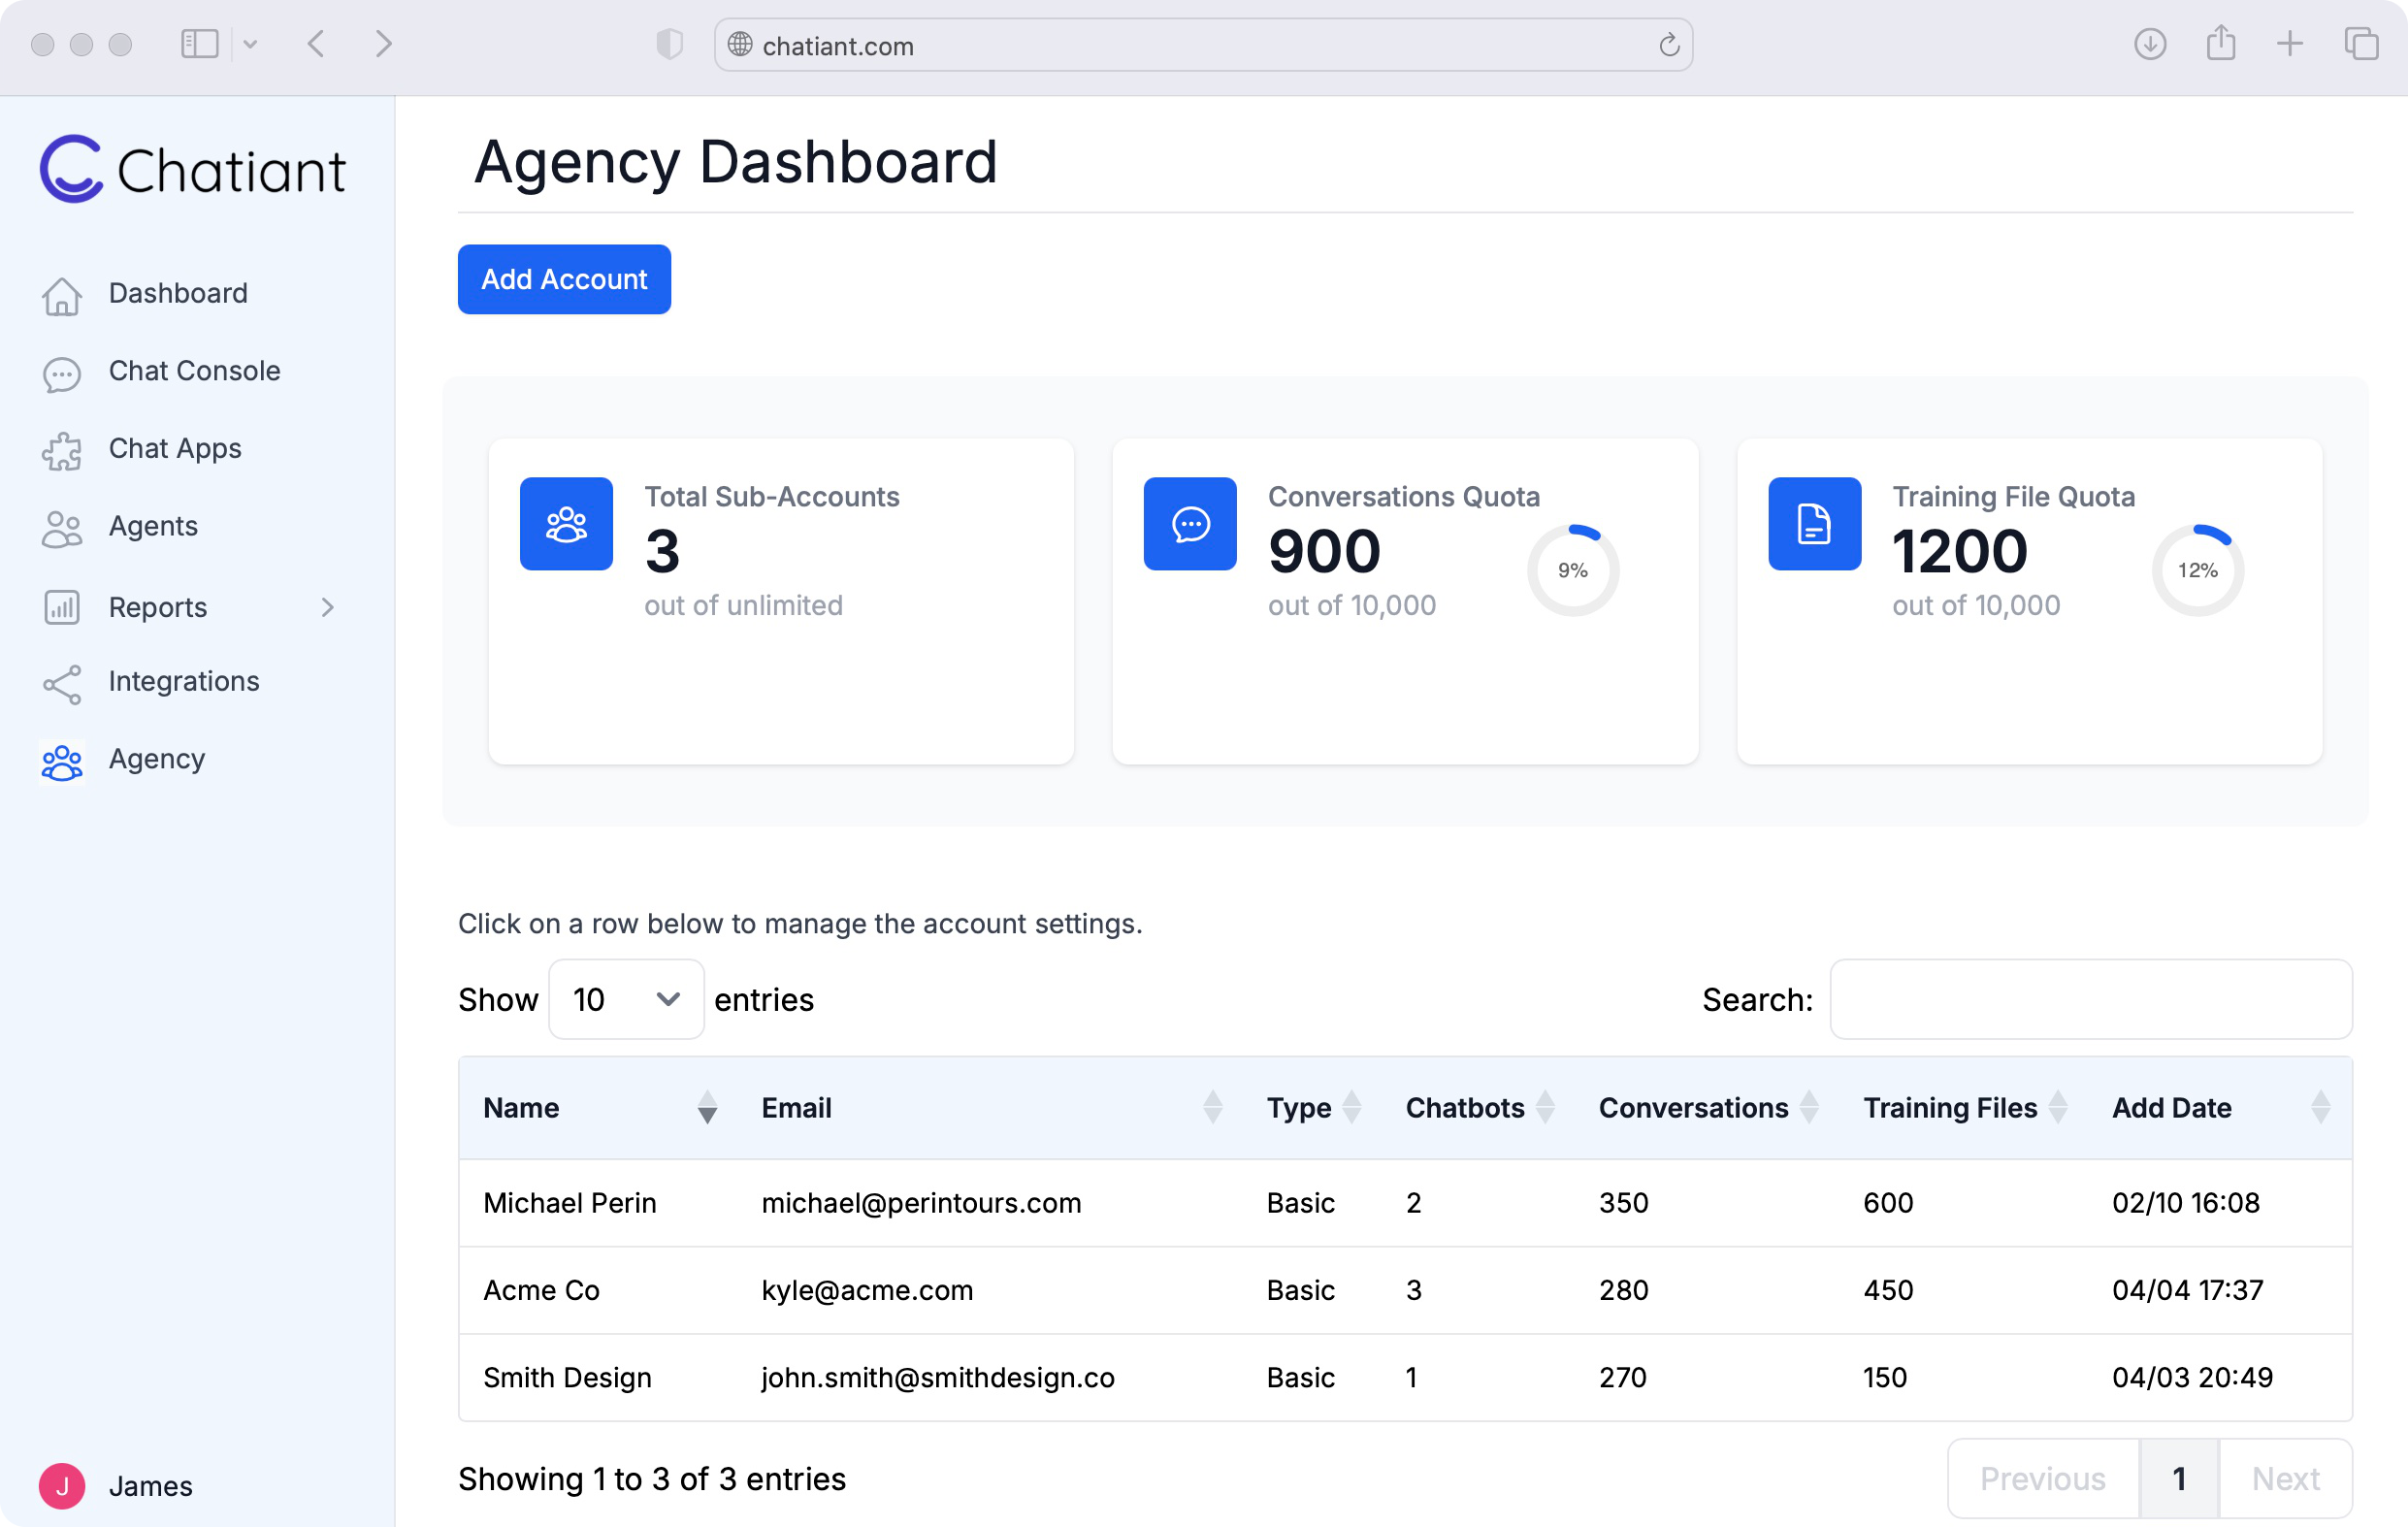This screenshot has width=2408, height=1527.
Task: Sort the table by Conversations column
Action: (x=1808, y=1108)
